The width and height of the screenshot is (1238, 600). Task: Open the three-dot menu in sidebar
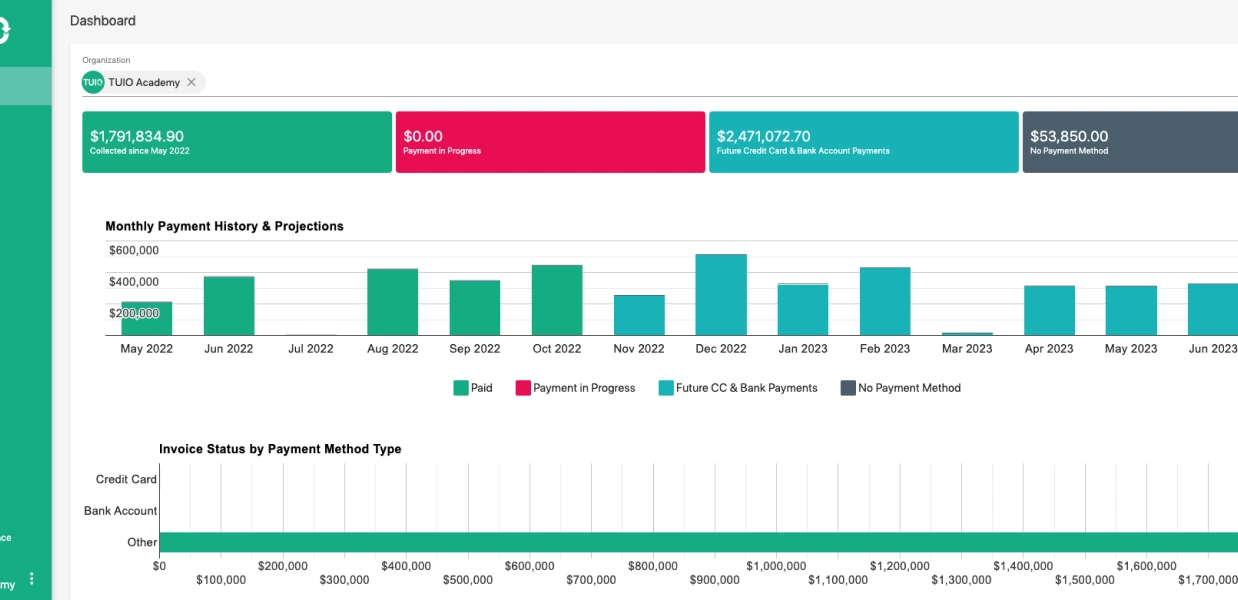(x=32, y=579)
